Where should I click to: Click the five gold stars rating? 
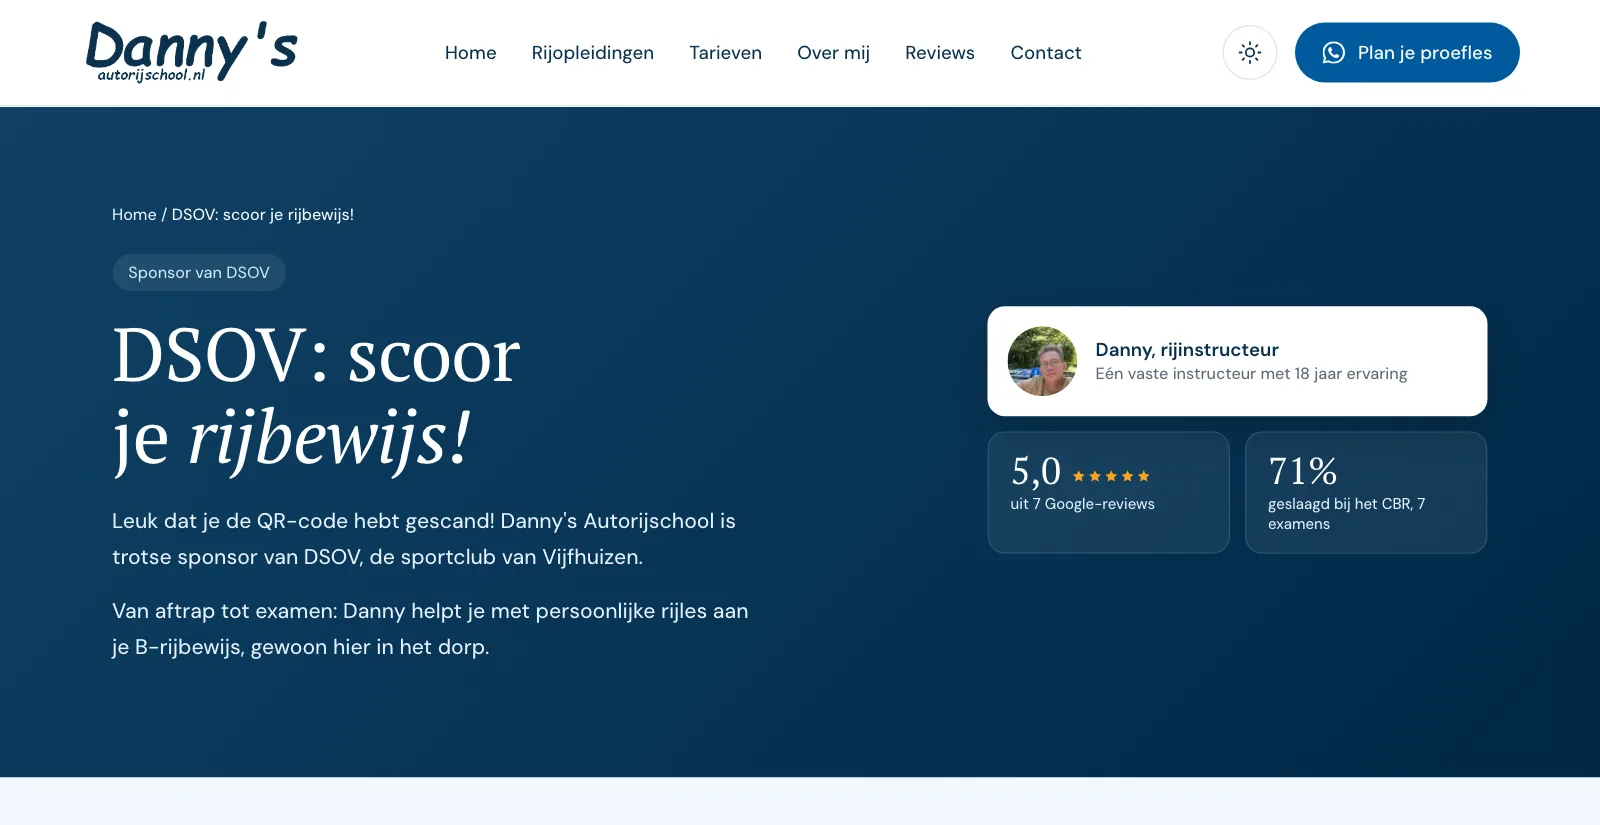(x=1111, y=476)
